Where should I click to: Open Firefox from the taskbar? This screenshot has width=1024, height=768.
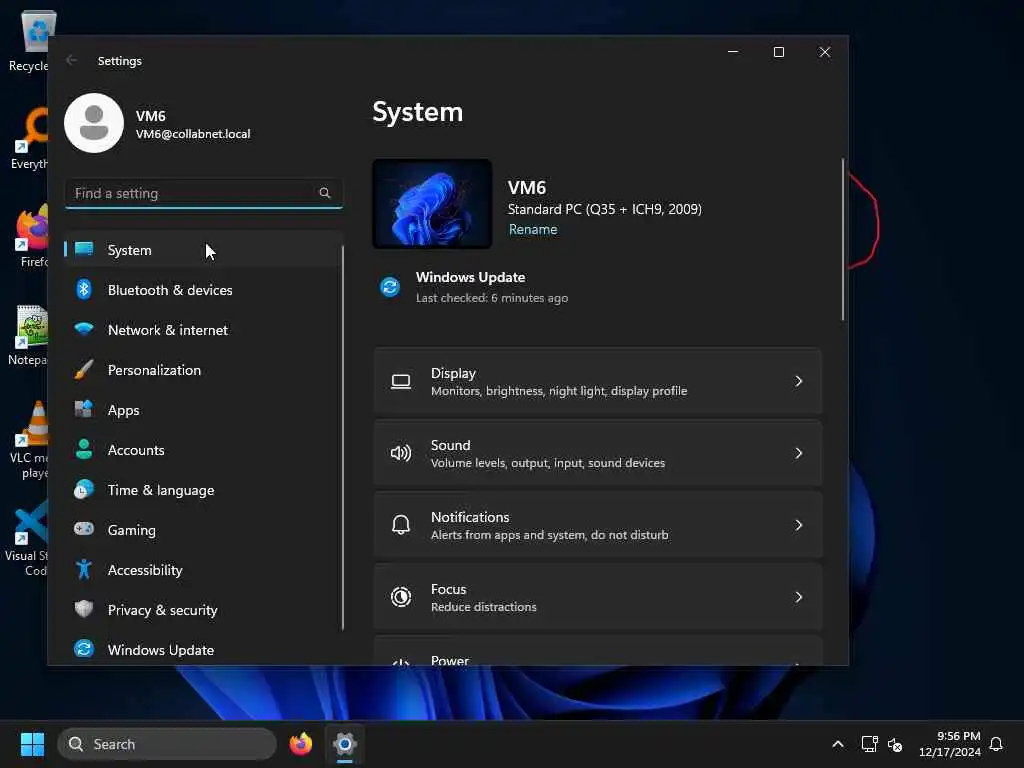point(301,744)
